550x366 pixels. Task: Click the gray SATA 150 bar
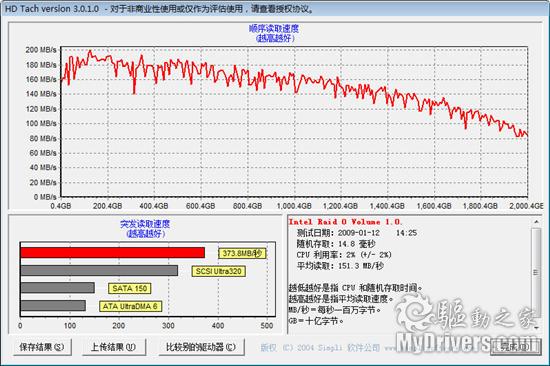(58, 288)
